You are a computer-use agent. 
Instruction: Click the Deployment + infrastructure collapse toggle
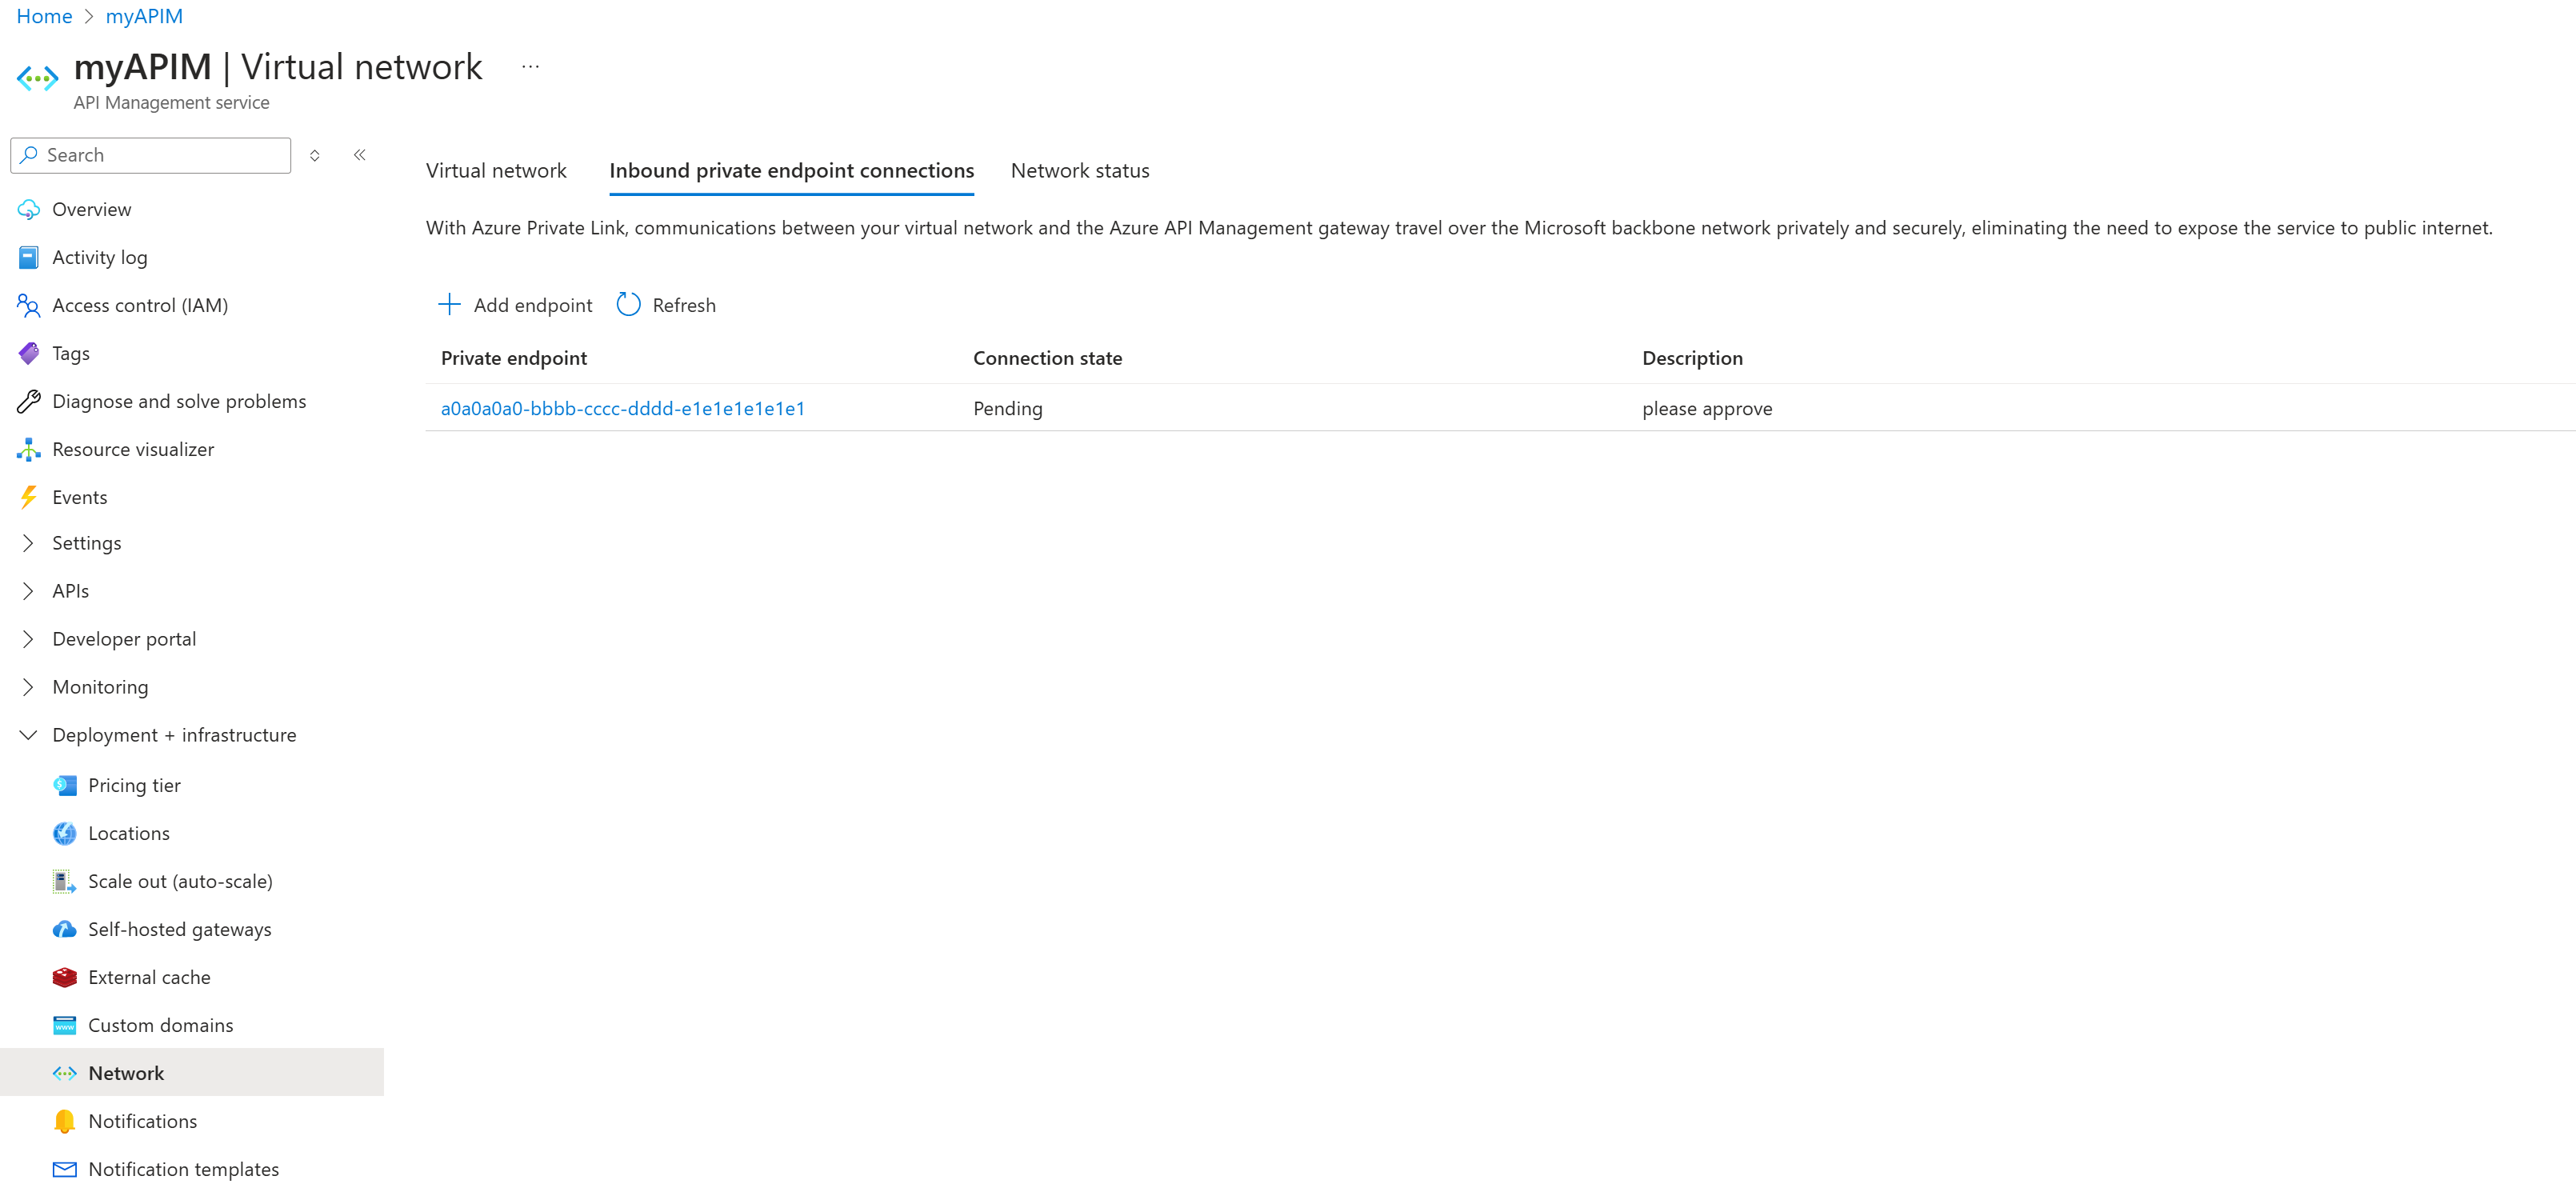click(x=28, y=734)
